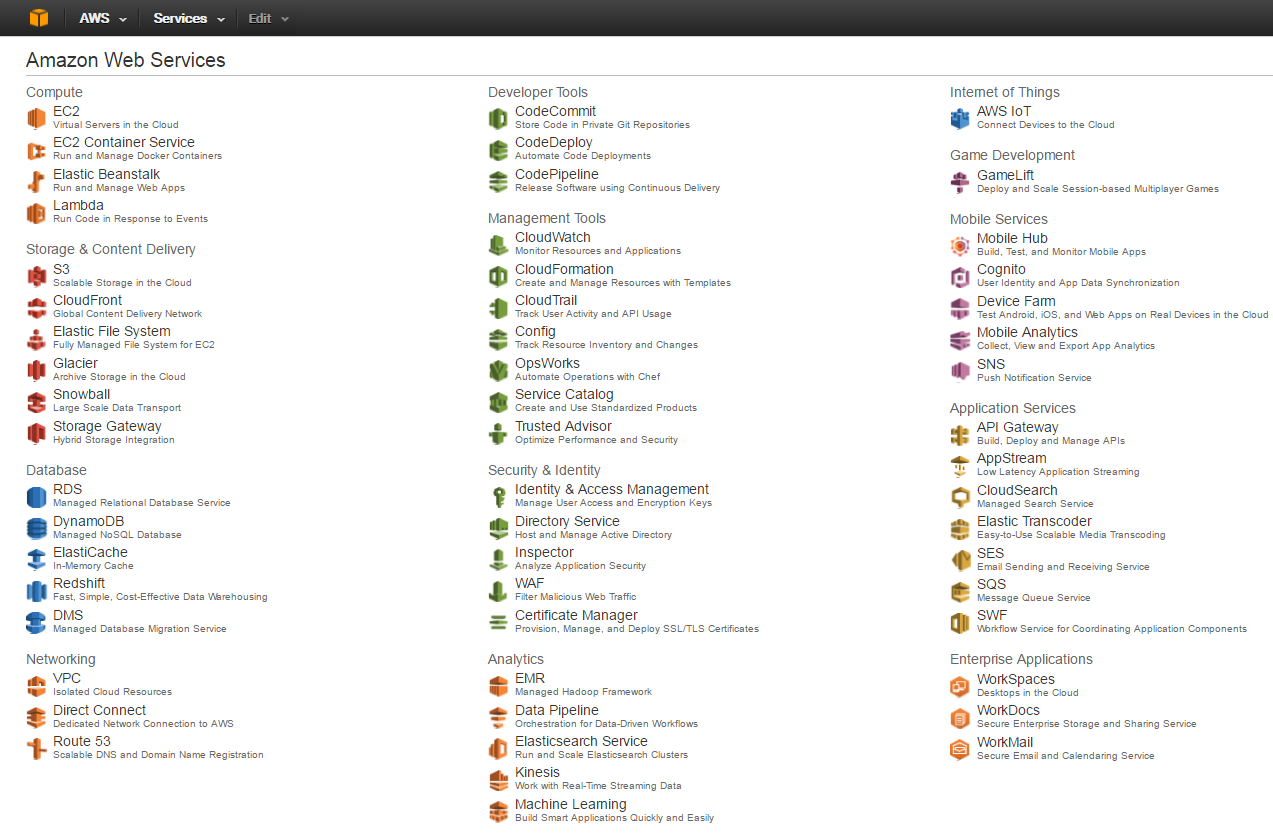This screenshot has height=833, width=1273.
Task: Open the AWS dropdown menu
Action: (104, 18)
